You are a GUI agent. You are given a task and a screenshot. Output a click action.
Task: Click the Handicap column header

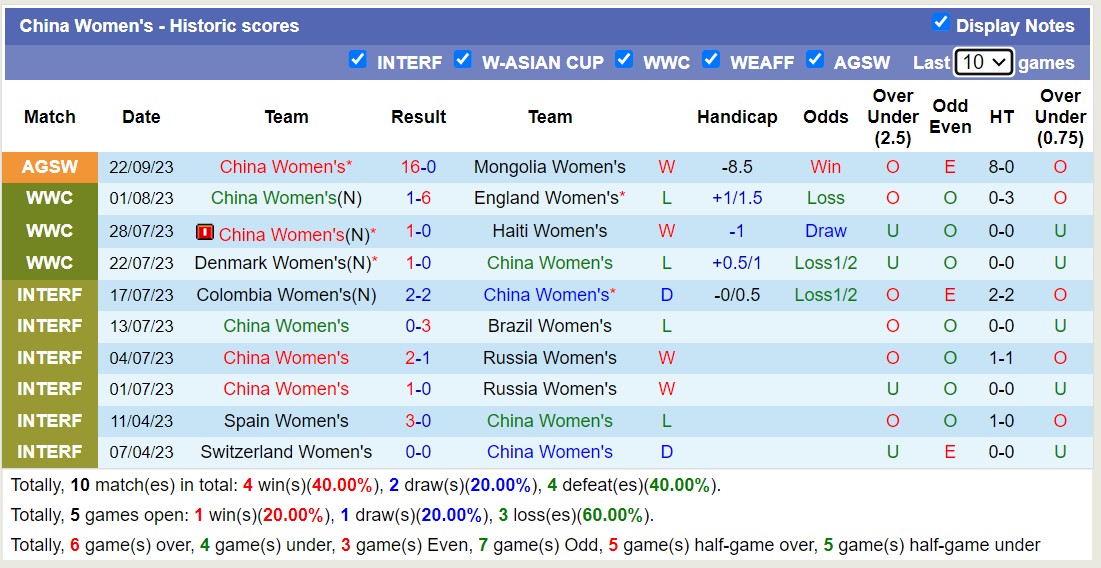[x=737, y=117]
